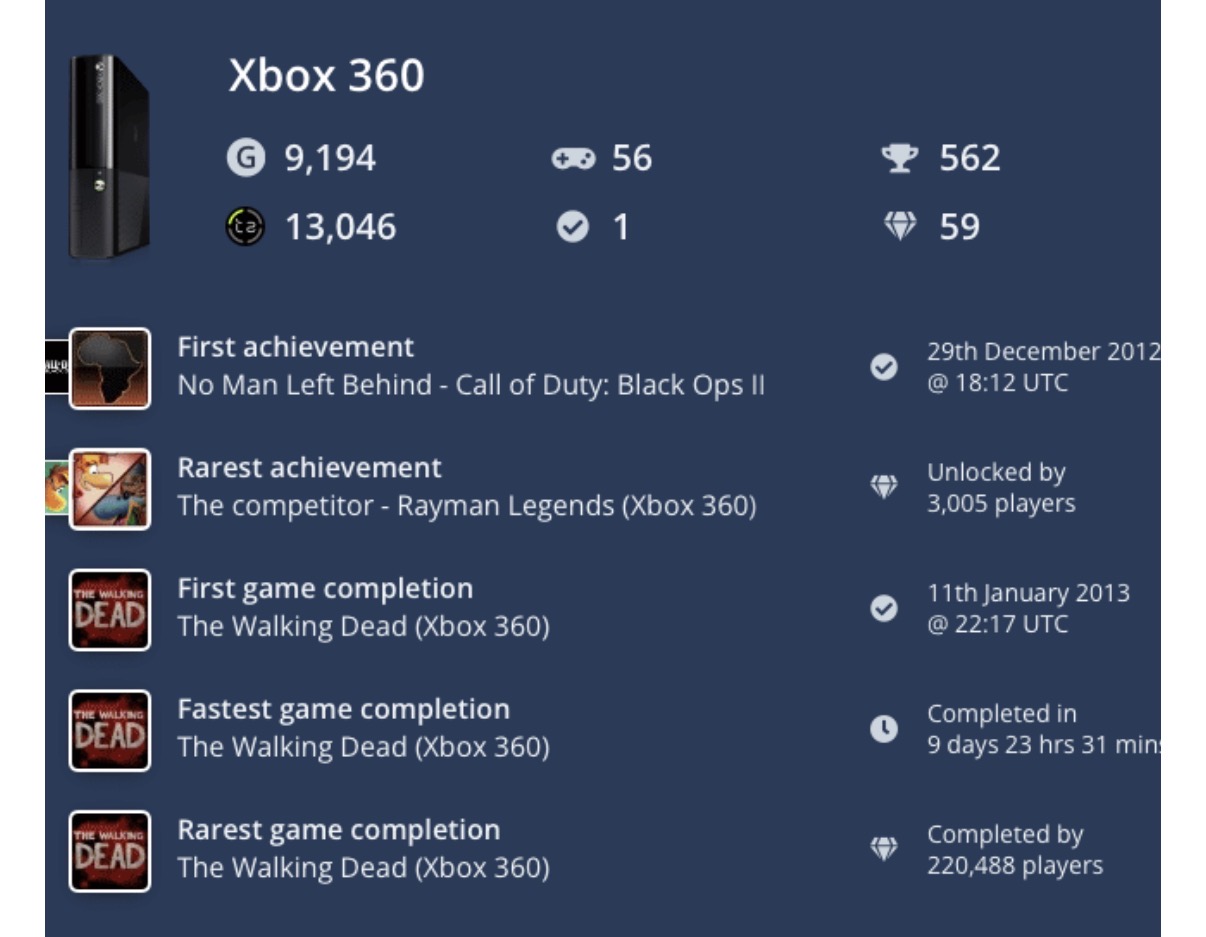The image size is (1206, 937).
Task: Open the Xbox 360 console image
Action: coord(109,156)
